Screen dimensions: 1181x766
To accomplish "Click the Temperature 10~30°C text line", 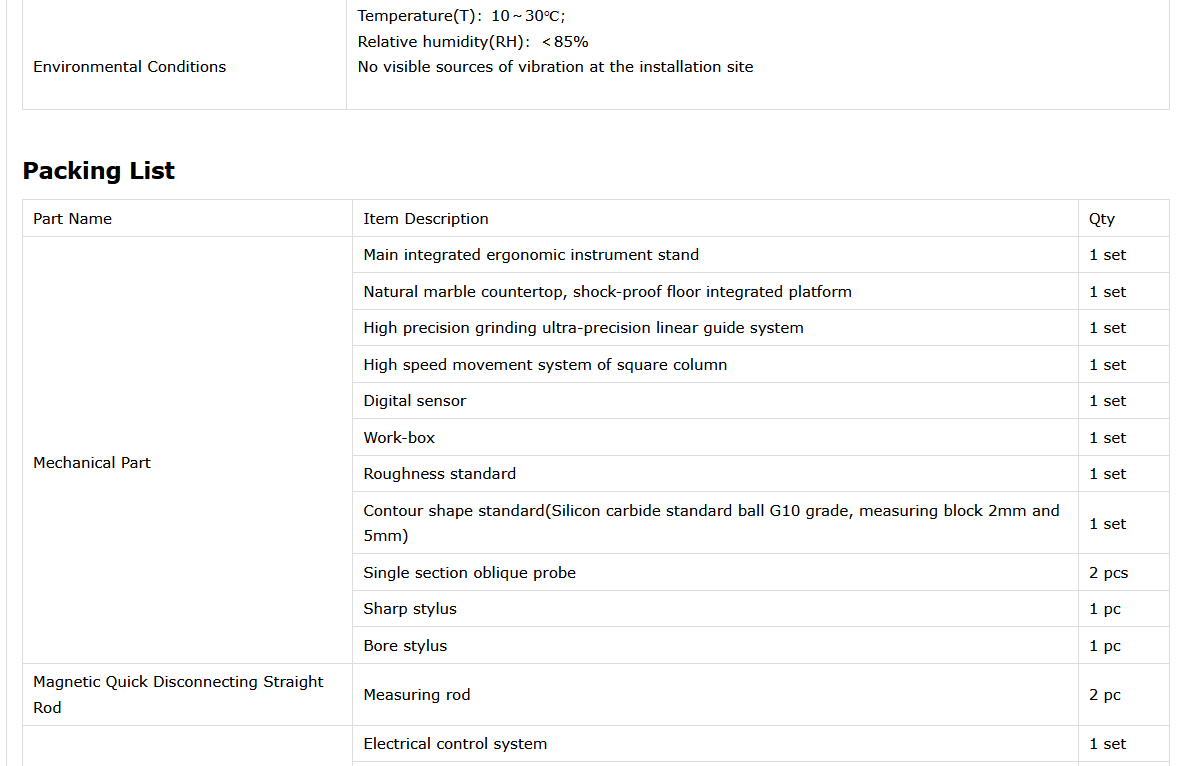I will (461, 16).
